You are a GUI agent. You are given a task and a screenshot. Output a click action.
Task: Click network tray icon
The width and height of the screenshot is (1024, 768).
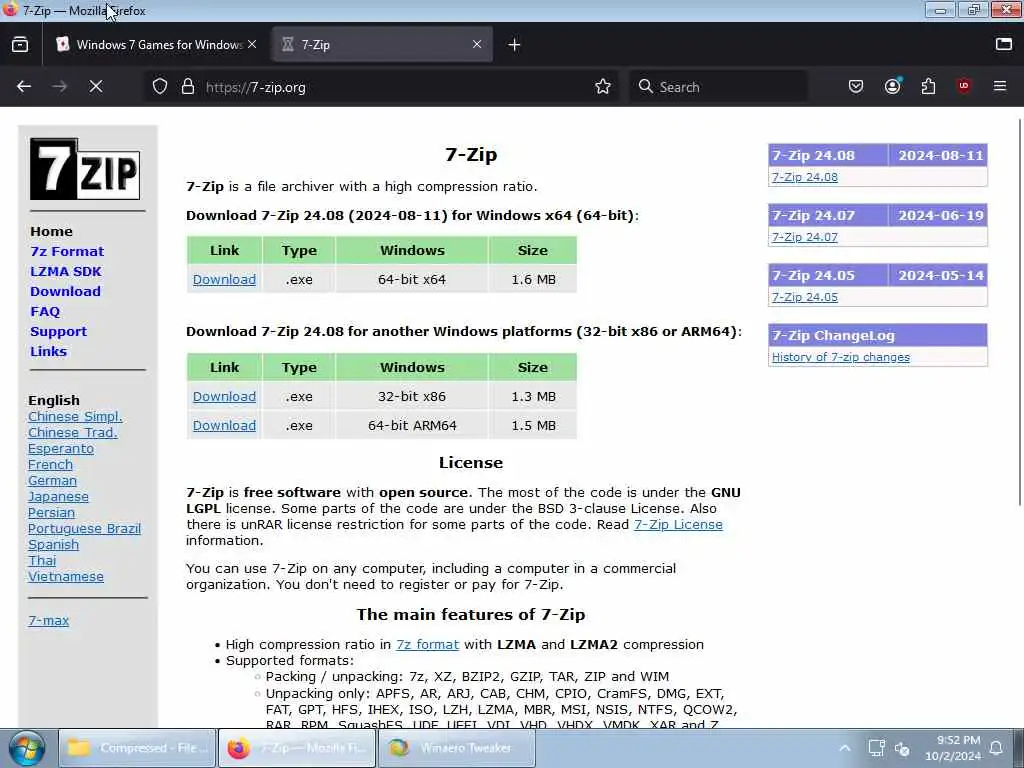click(x=876, y=748)
